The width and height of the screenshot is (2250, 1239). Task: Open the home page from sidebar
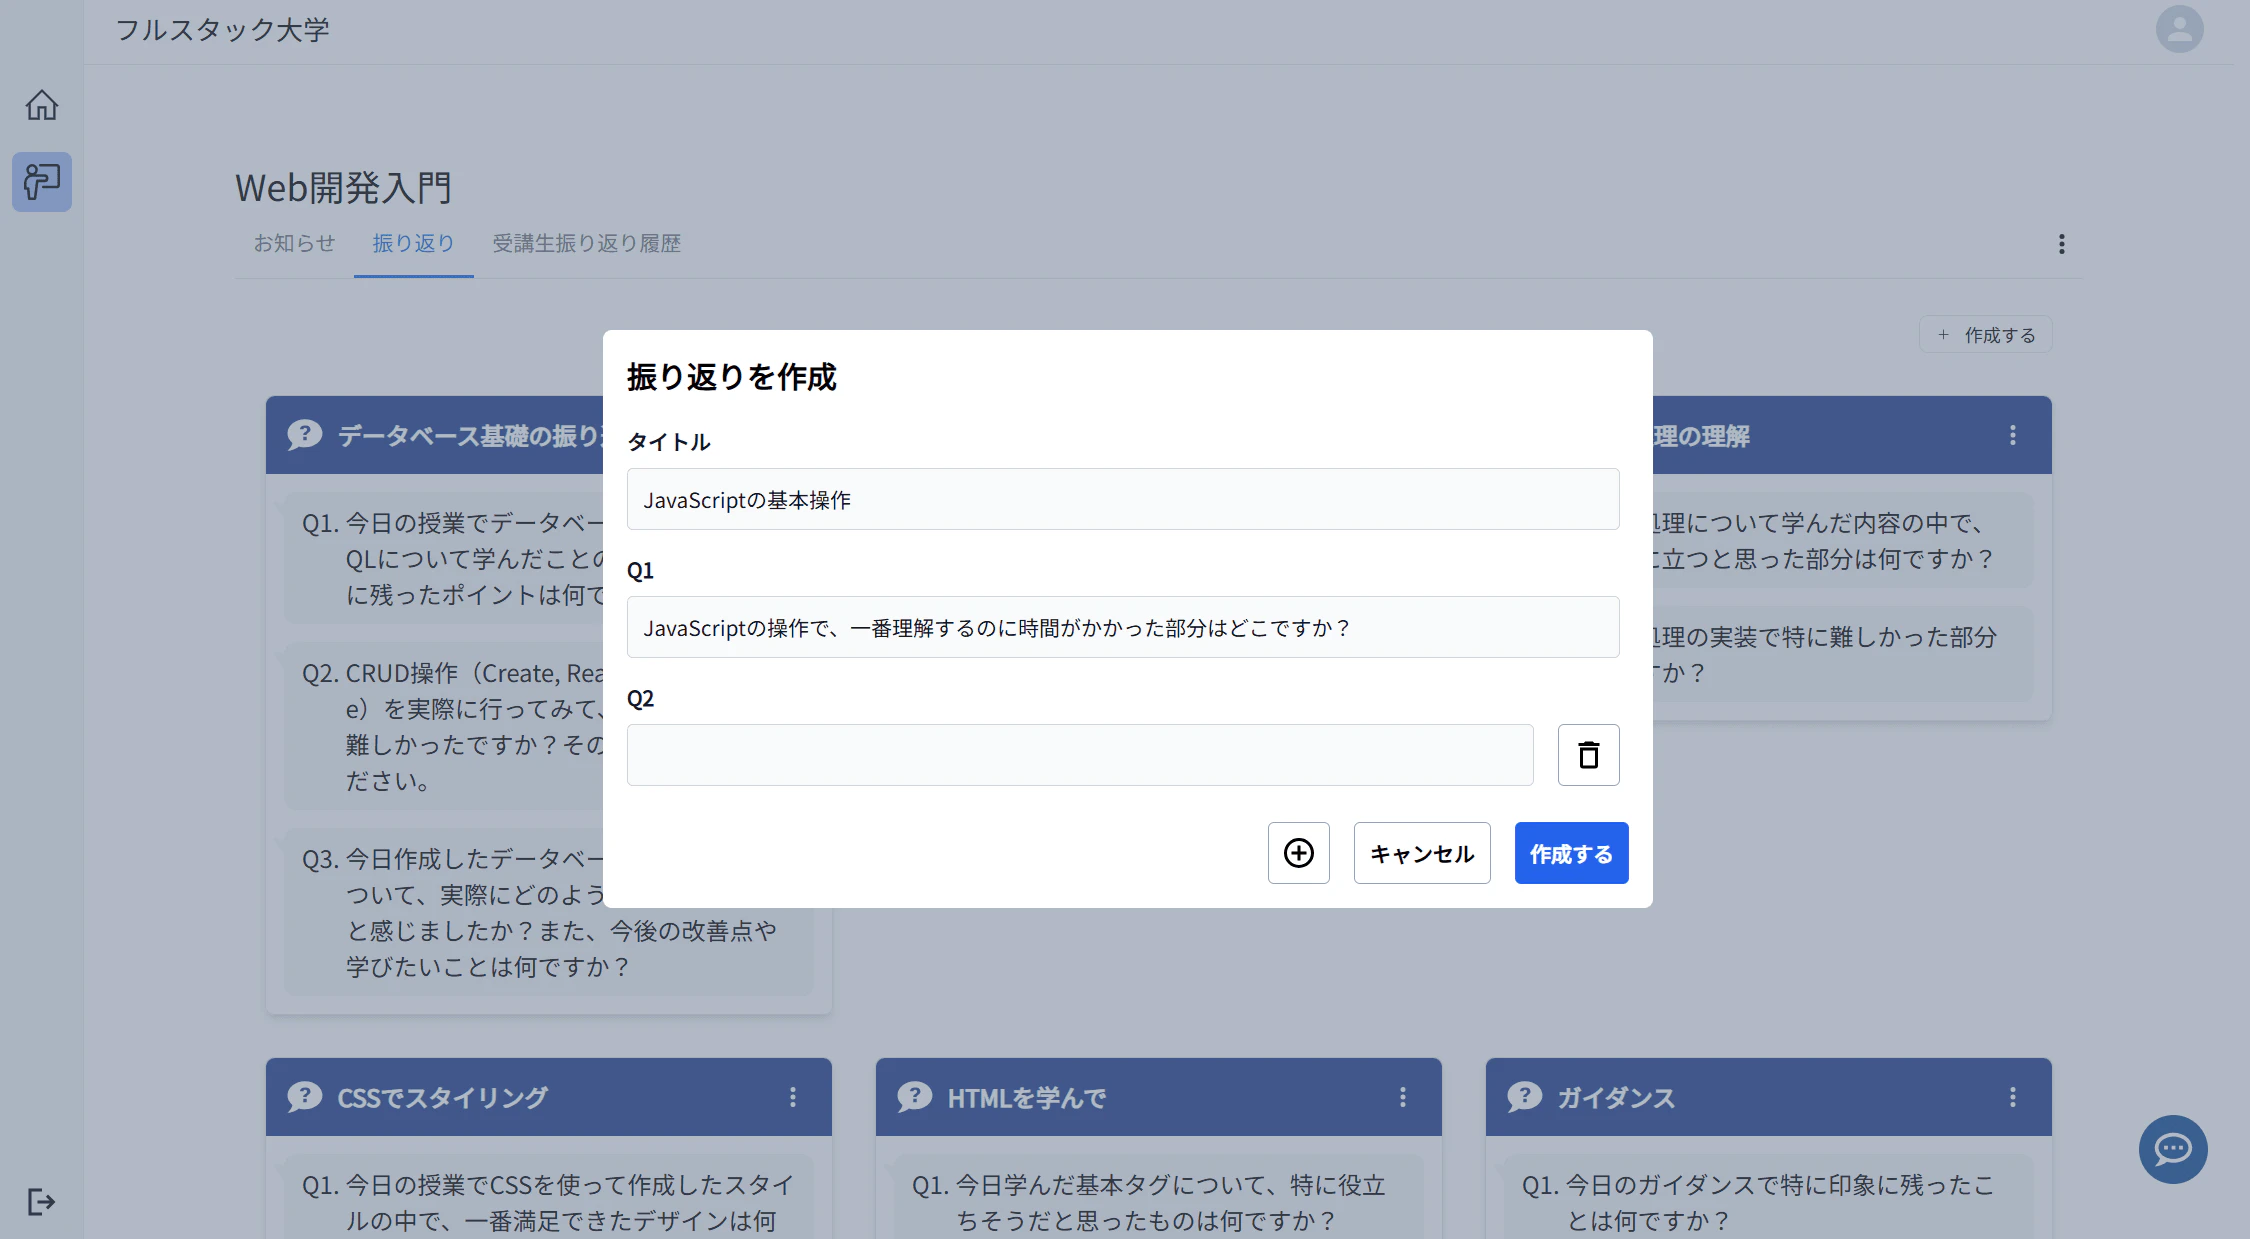(41, 105)
